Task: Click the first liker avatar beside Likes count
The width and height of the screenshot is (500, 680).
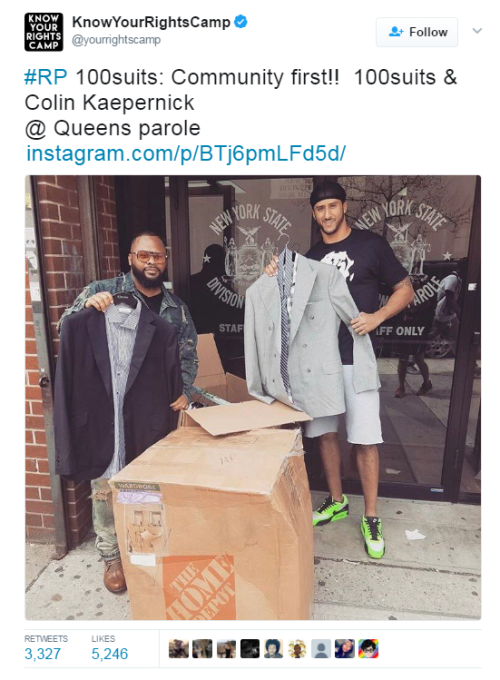Action: tap(178, 649)
